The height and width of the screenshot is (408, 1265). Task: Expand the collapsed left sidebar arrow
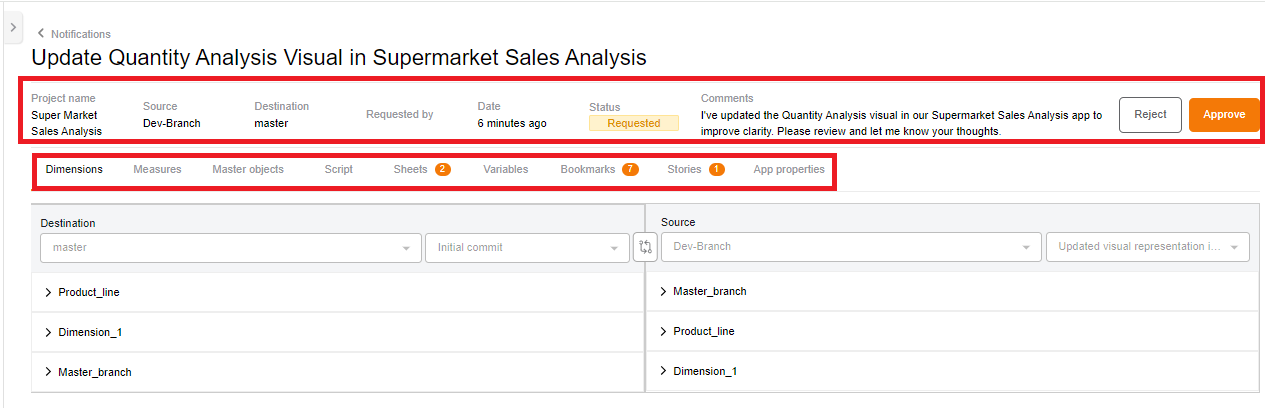(x=12, y=28)
